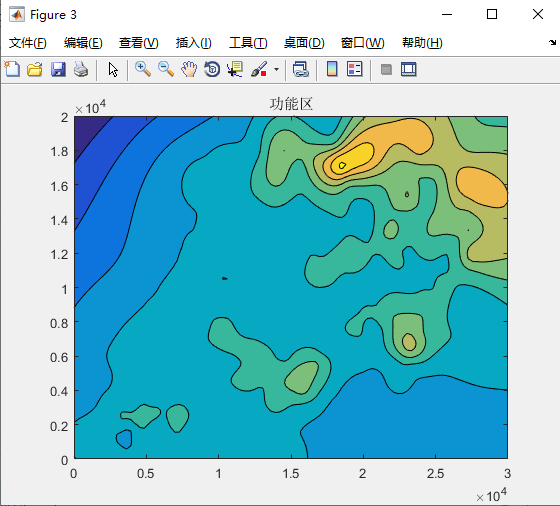The width and height of the screenshot is (560, 506).
Task: Save the figure using the floppy disk icon
Action: click(x=58, y=69)
